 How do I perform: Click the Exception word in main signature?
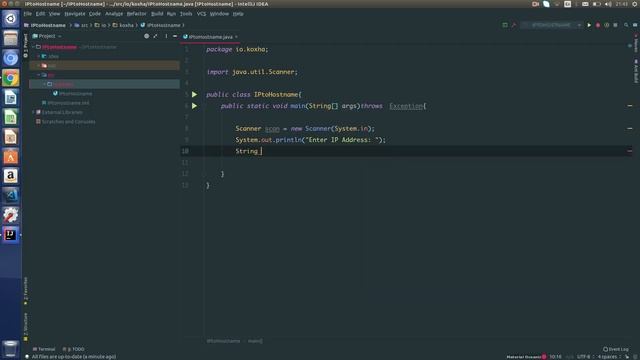point(406,106)
